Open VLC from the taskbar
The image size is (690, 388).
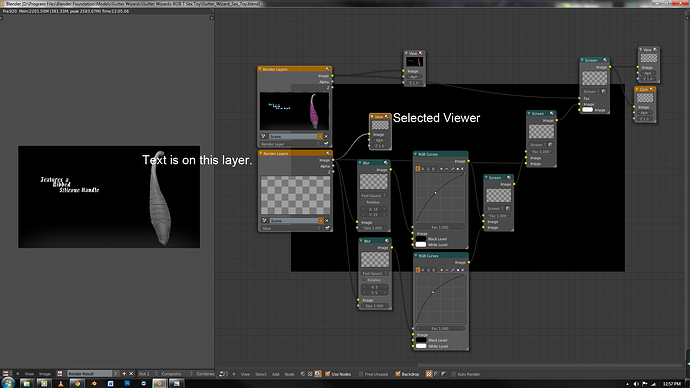click(61, 384)
